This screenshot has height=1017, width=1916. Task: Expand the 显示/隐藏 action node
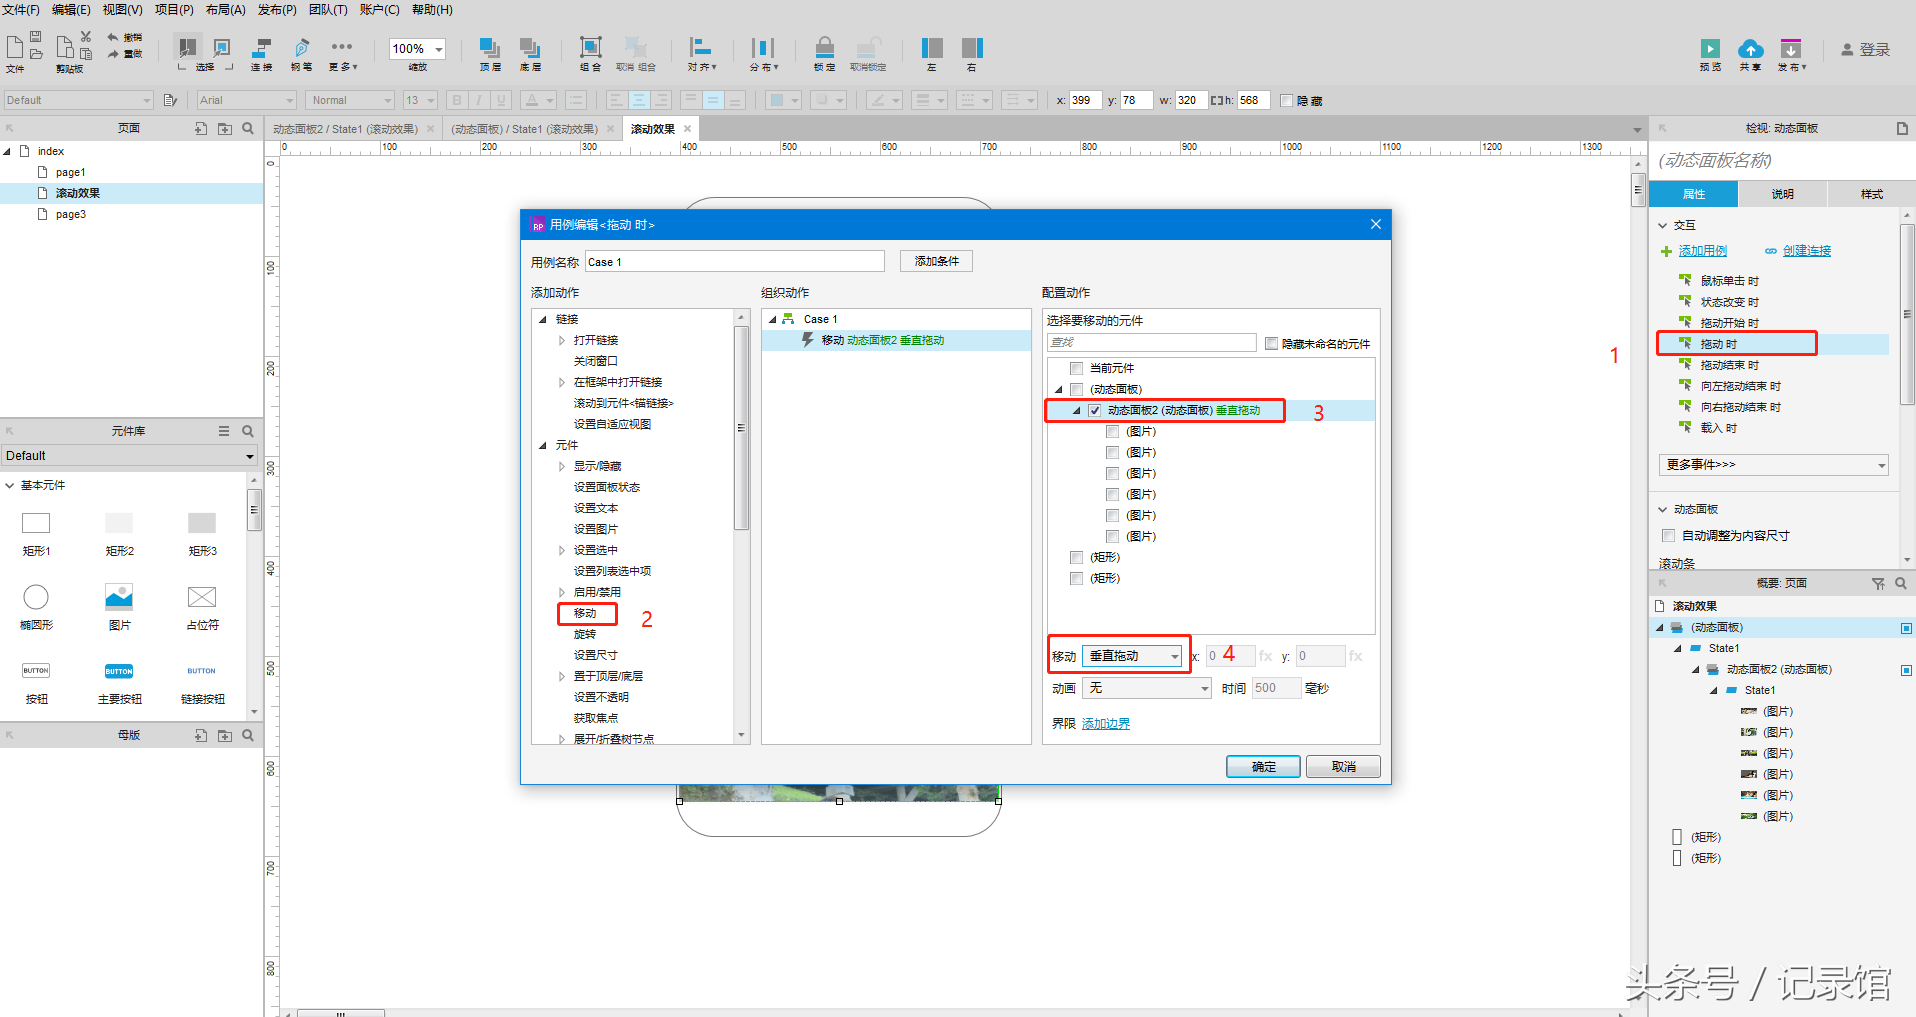[562, 466]
